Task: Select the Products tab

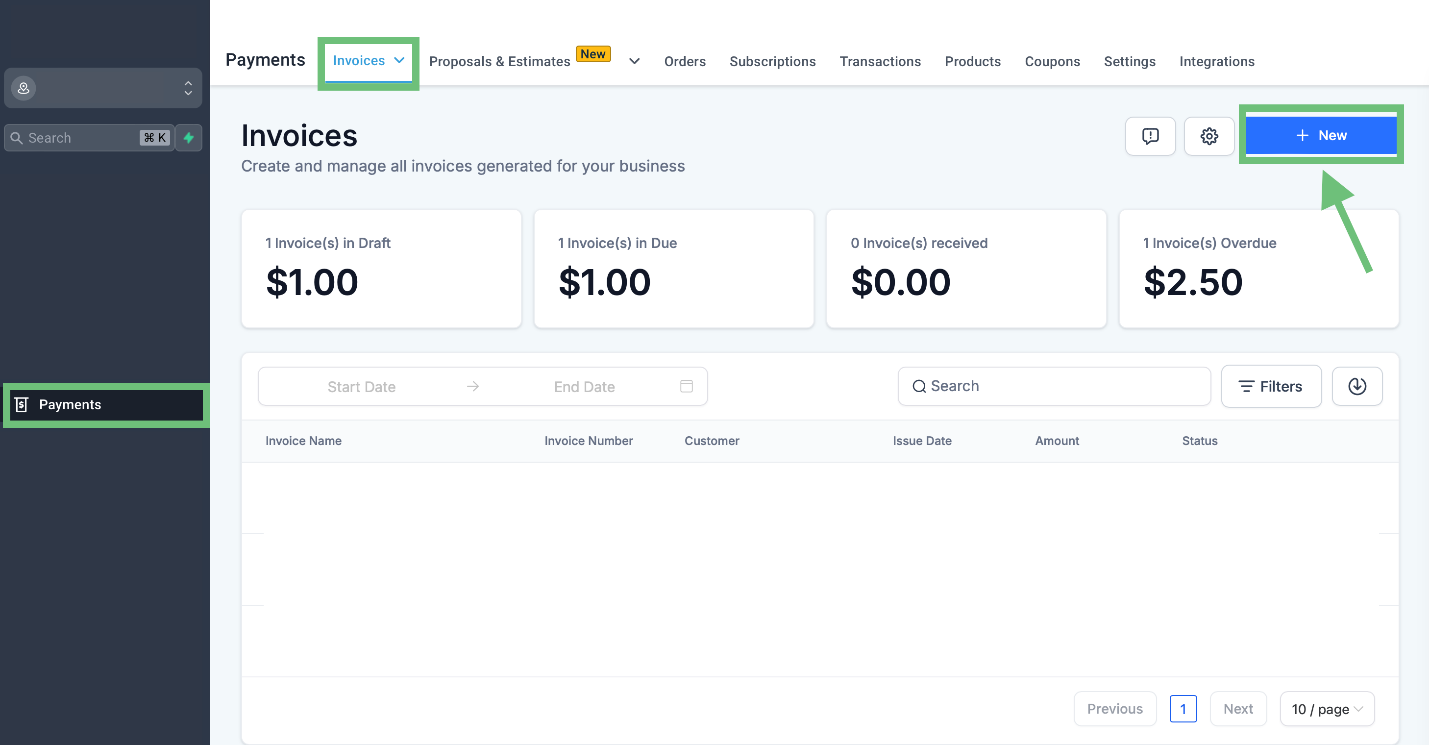Action: pyautogui.click(x=973, y=61)
